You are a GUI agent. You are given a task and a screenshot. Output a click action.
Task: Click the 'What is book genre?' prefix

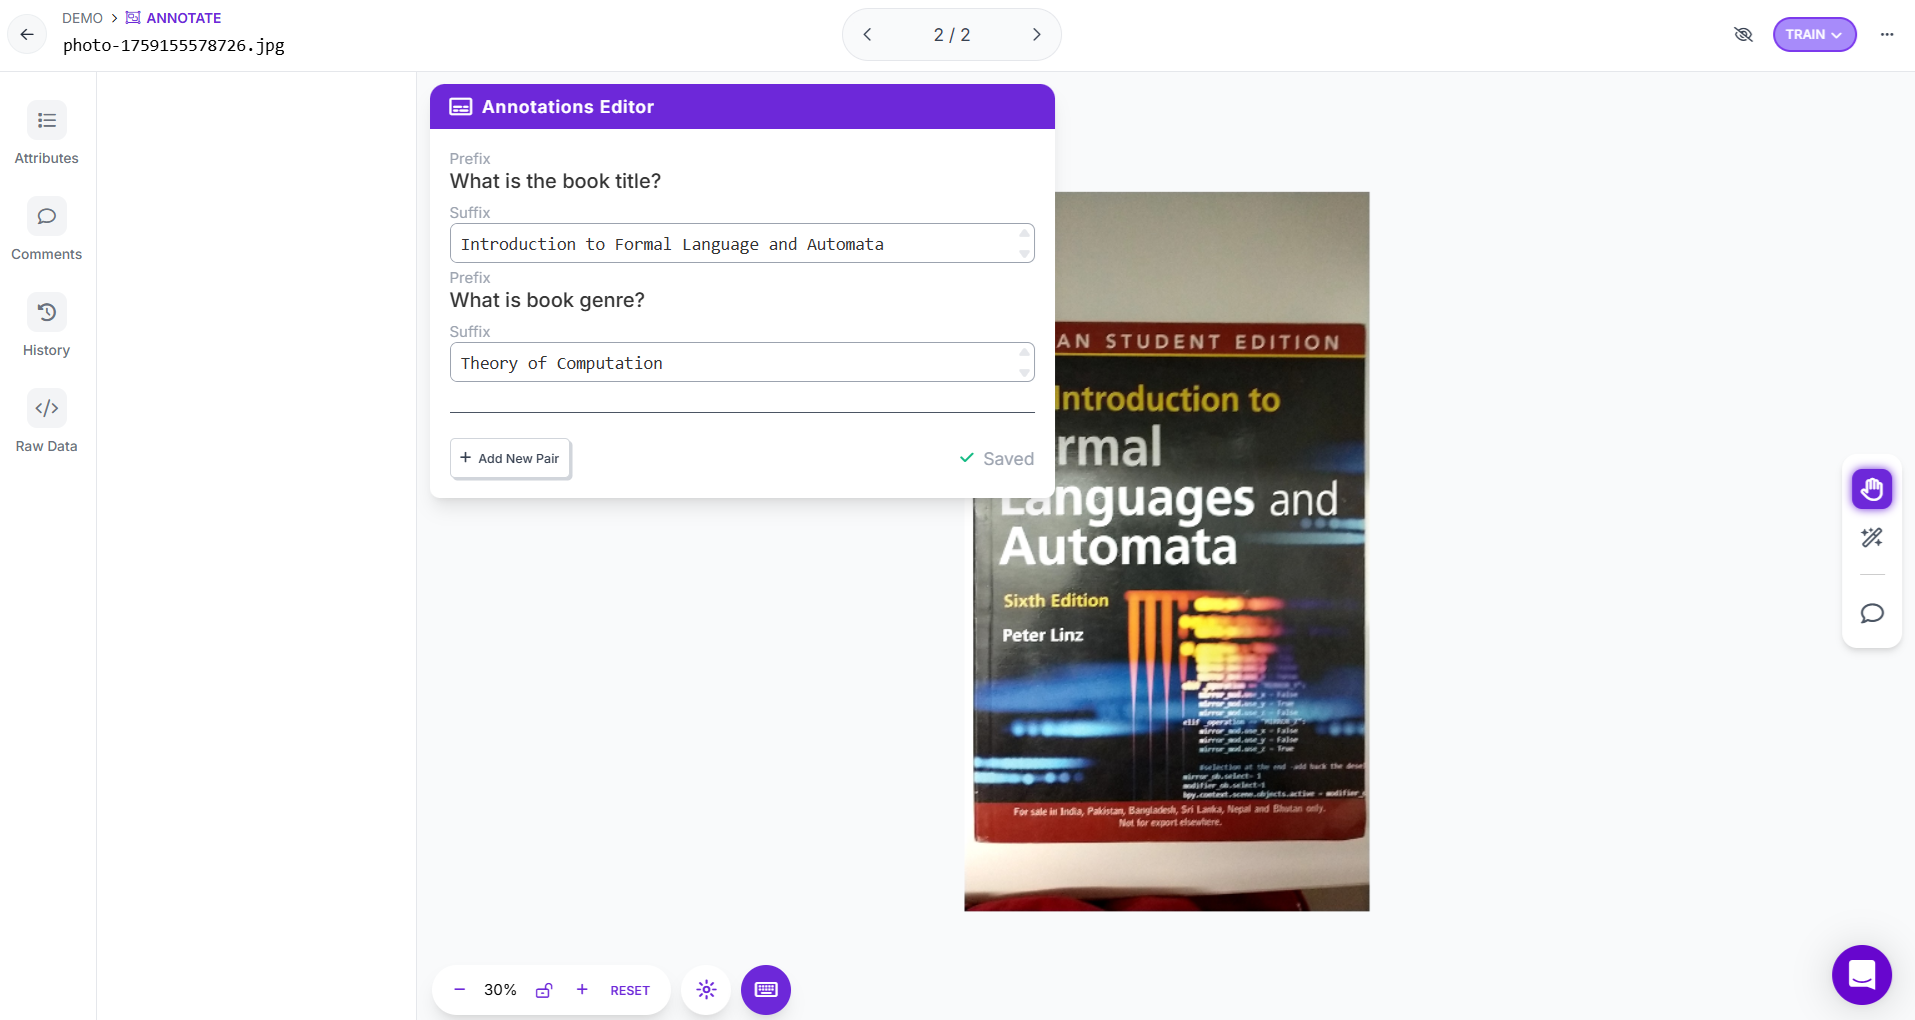pos(547,300)
